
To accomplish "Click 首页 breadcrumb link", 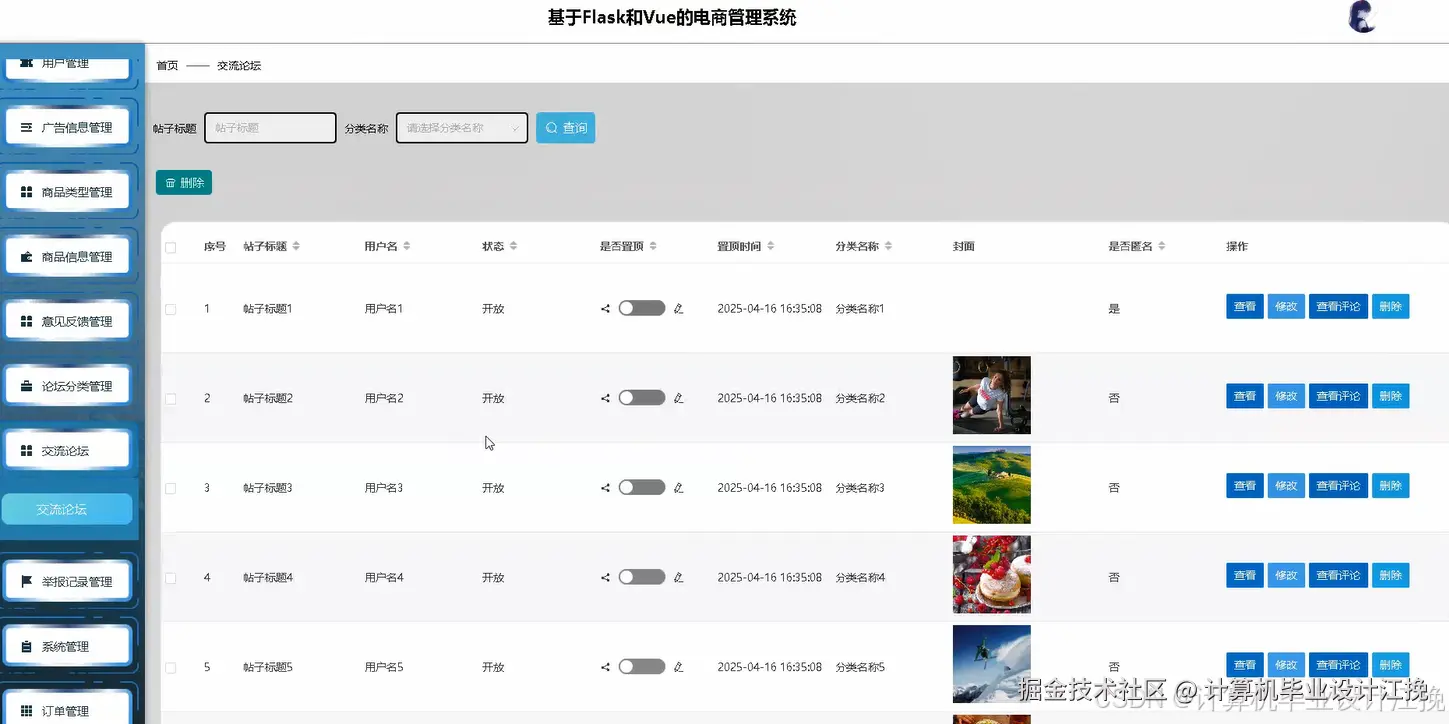I will coord(167,65).
